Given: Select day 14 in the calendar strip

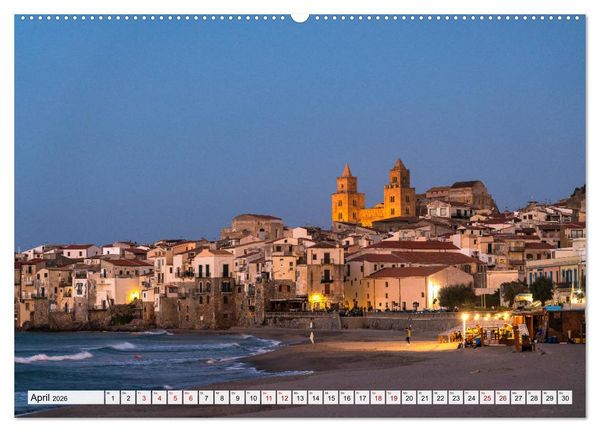Looking at the screenshot, I should [316, 398].
